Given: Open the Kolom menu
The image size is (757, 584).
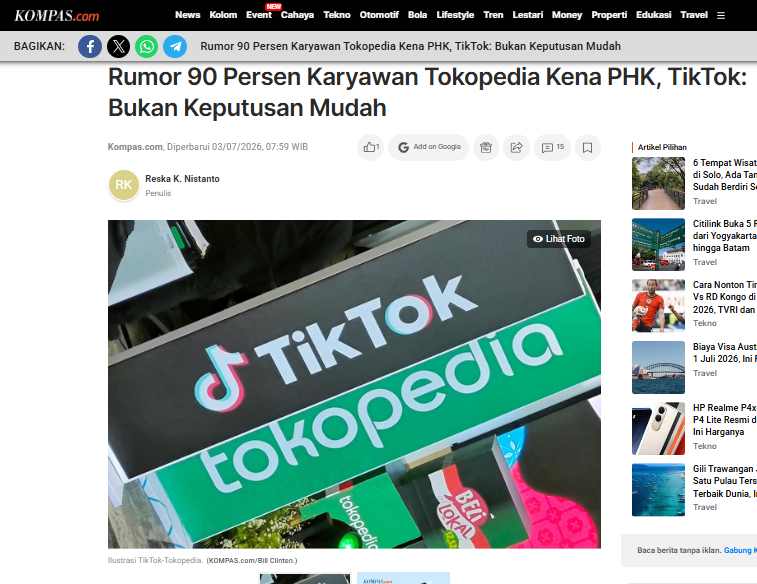Looking at the screenshot, I should [x=223, y=15].
